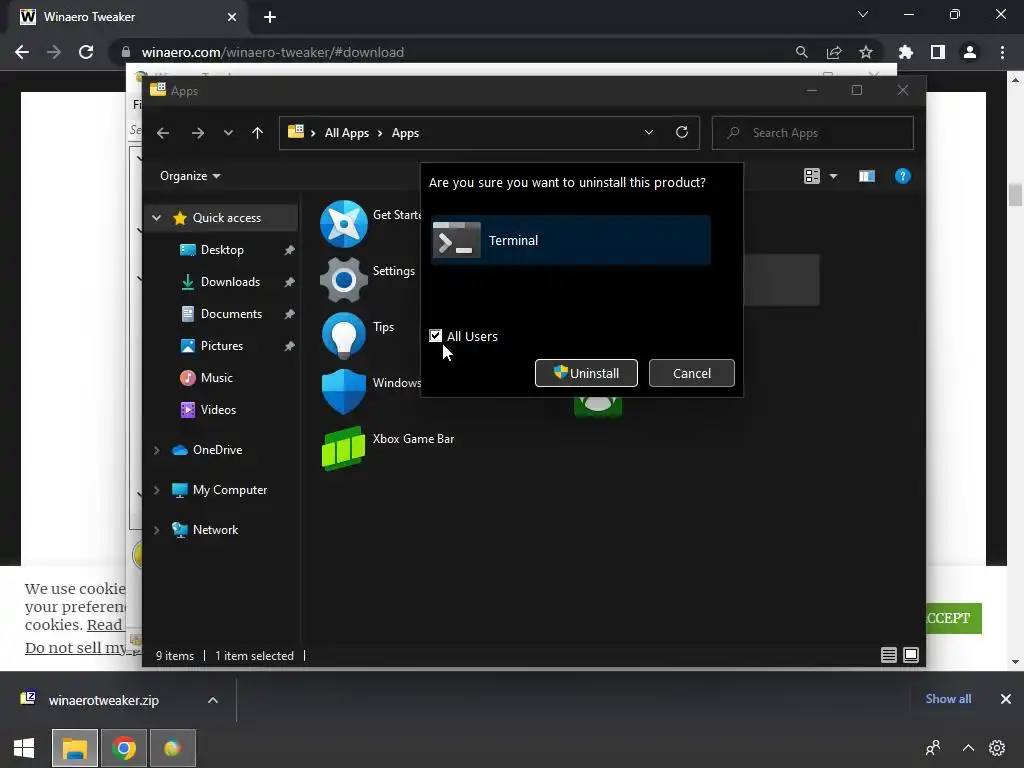Click the Search Apps field
The image size is (1024, 768).
click(812, 133)
